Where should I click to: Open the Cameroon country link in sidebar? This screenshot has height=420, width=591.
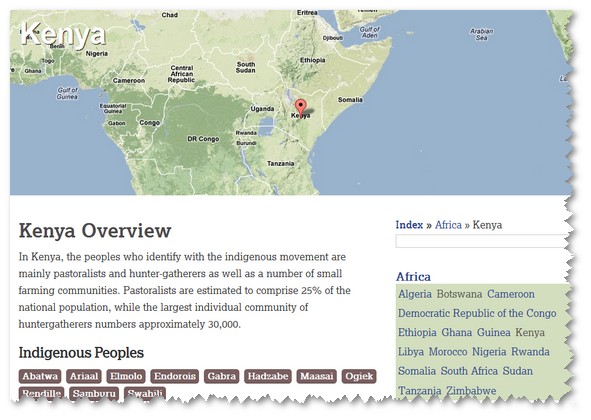511,294
